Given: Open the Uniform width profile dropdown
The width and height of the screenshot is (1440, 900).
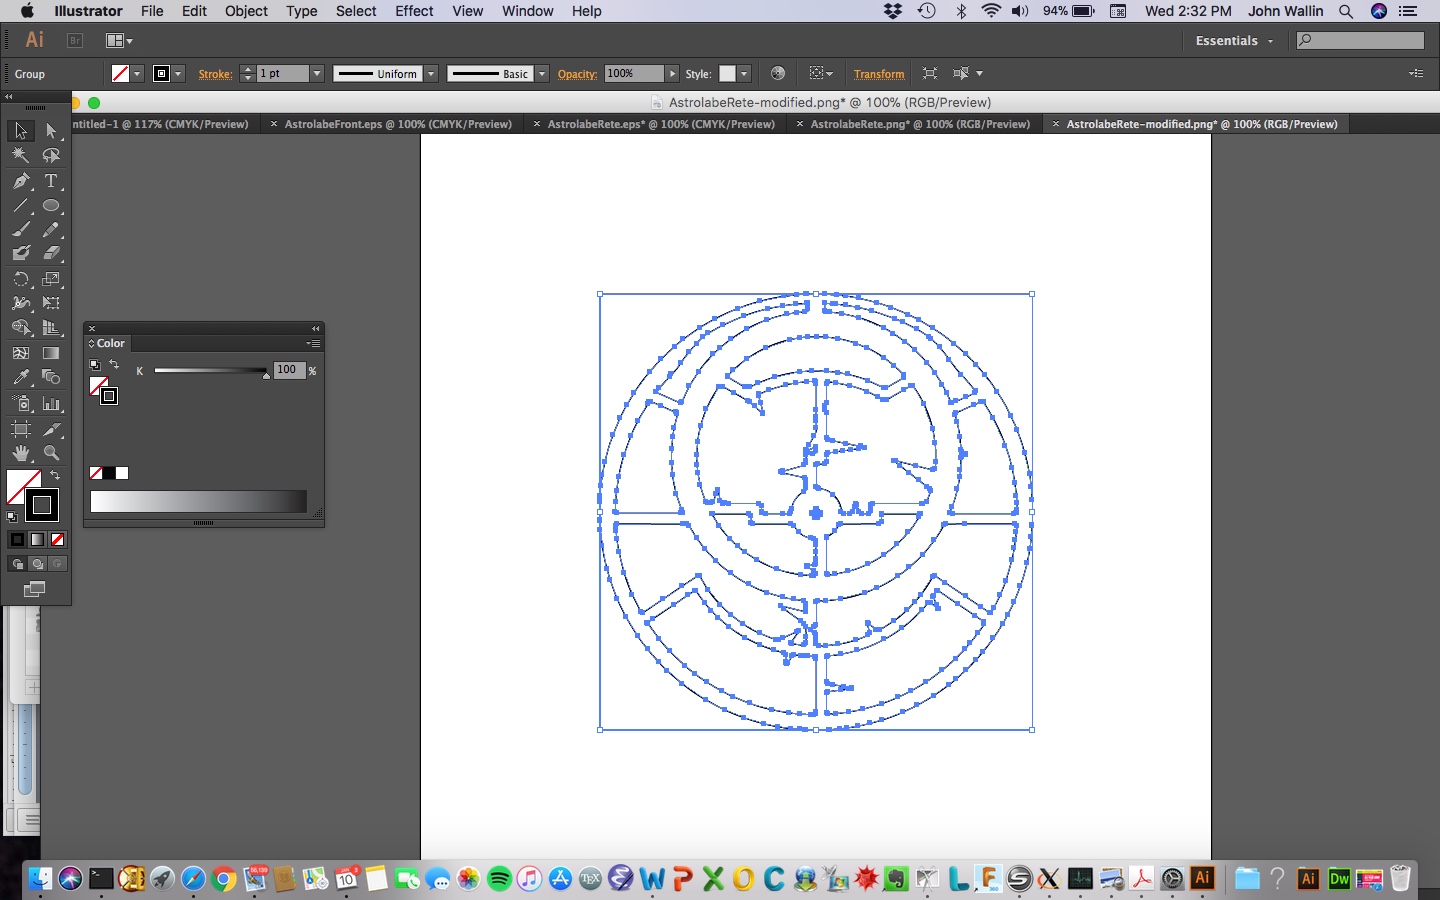Looking at the screenshot, I should click(x=430, y=73).
